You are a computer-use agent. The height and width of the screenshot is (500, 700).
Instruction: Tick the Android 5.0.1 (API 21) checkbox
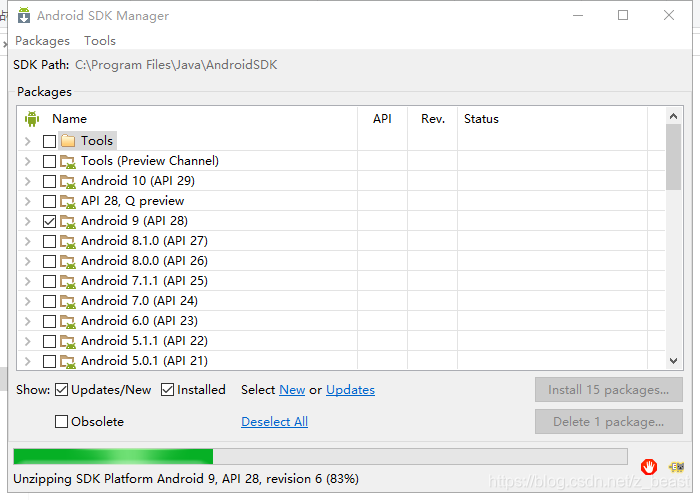coord(49,362)
